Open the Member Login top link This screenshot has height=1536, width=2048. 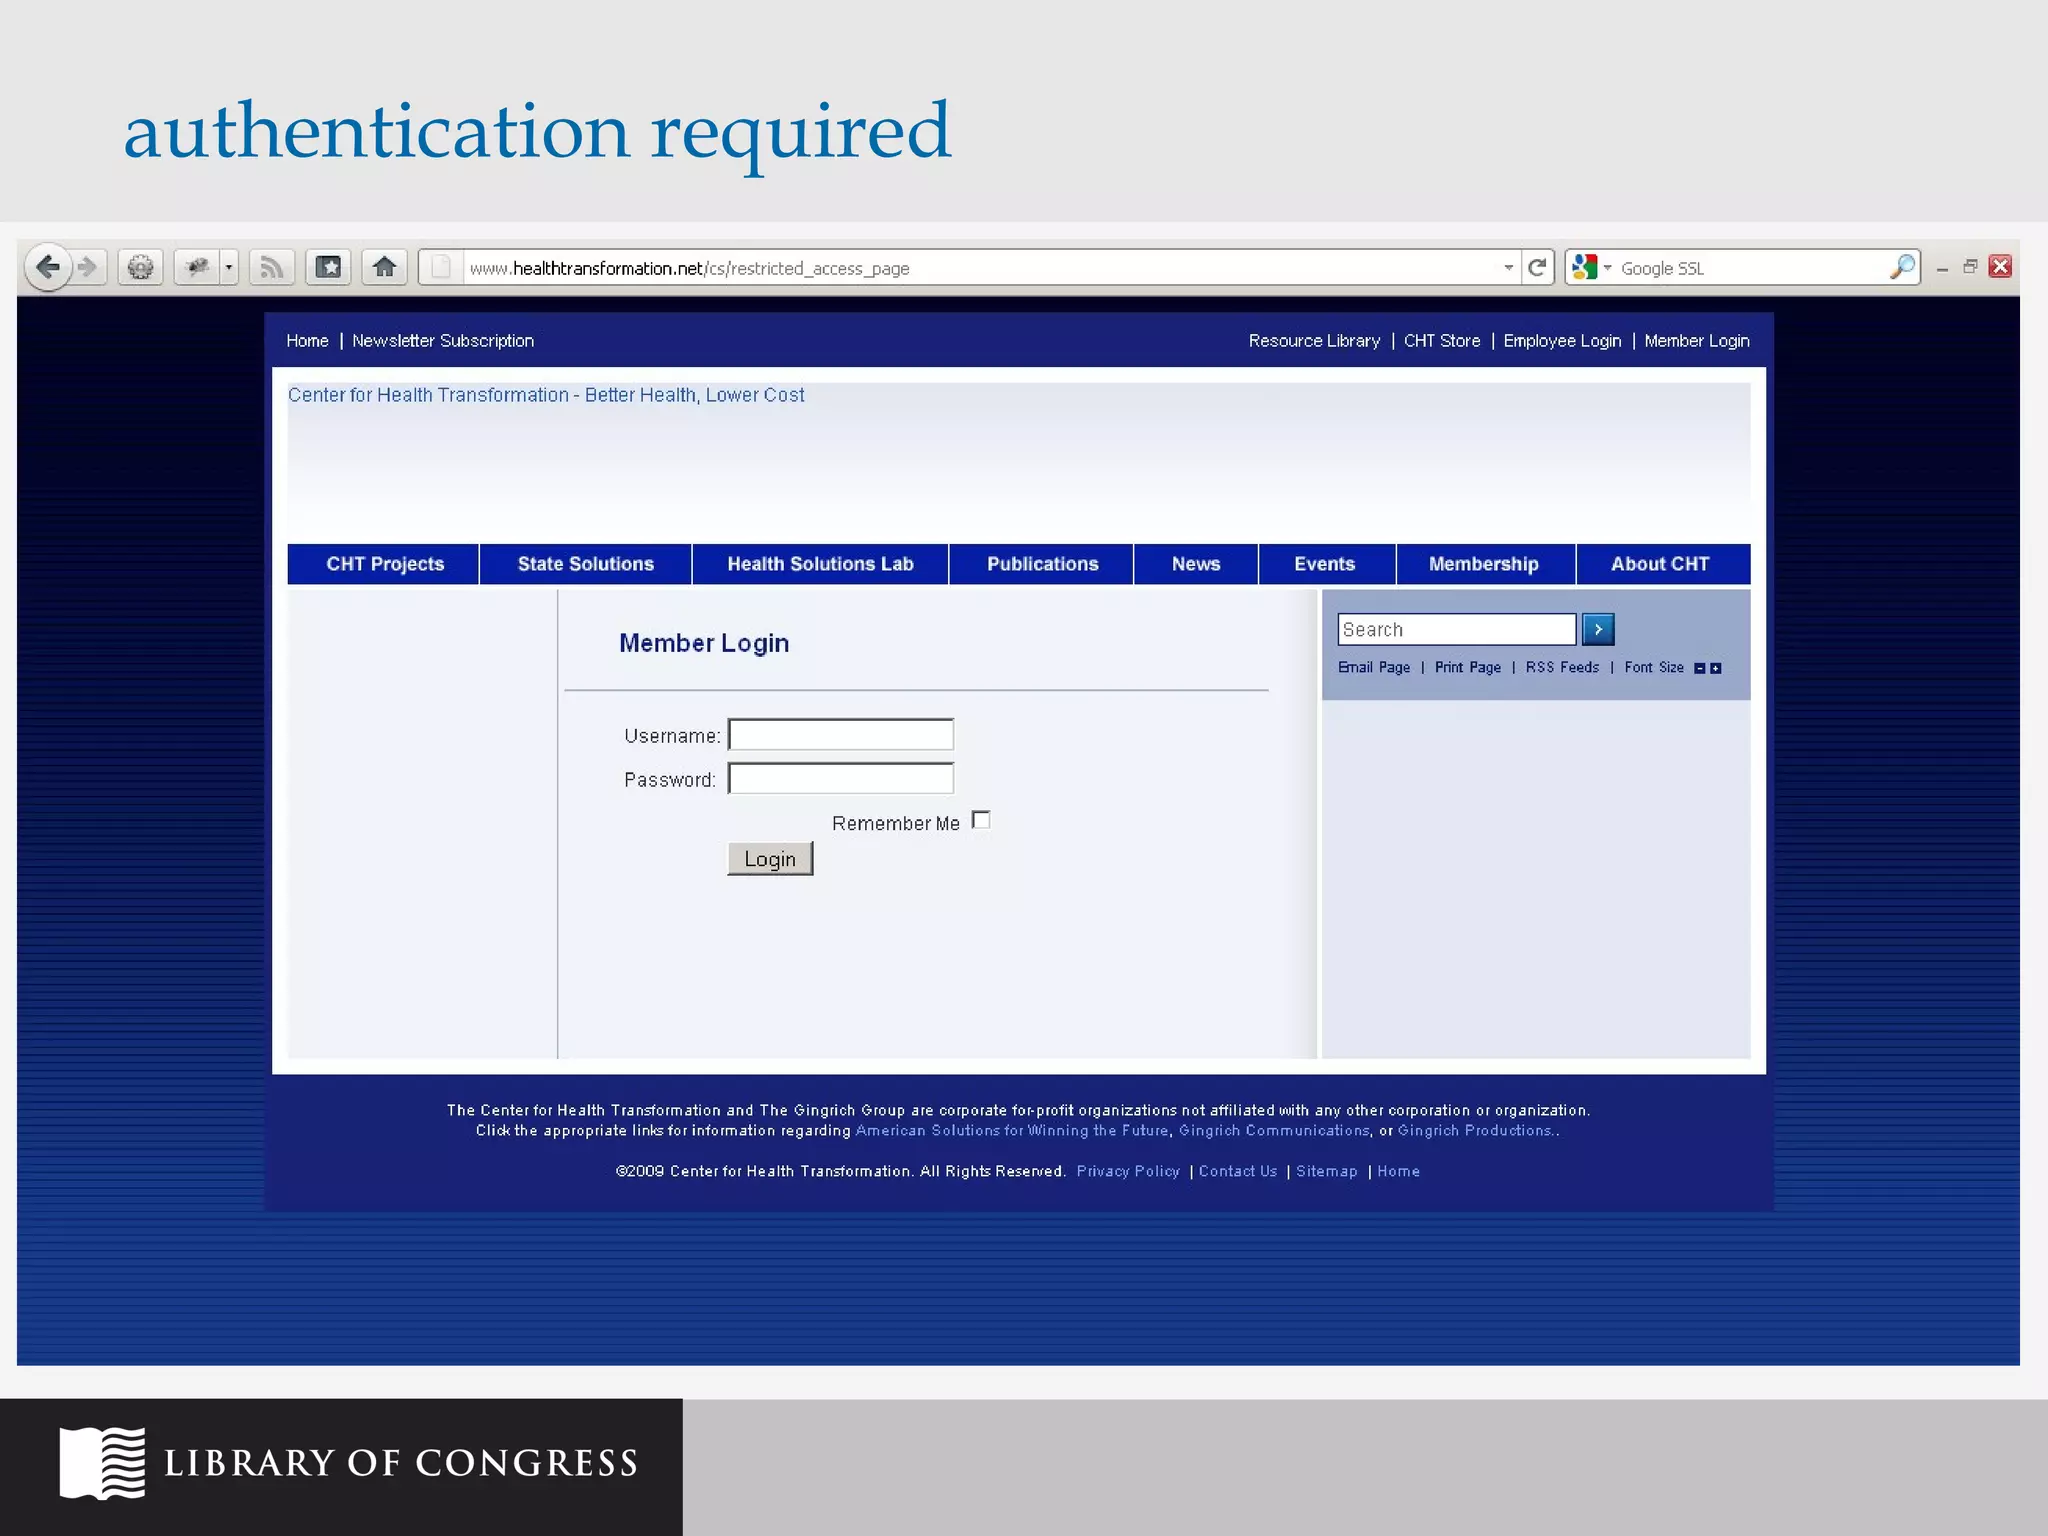(x=1697, y=341)
